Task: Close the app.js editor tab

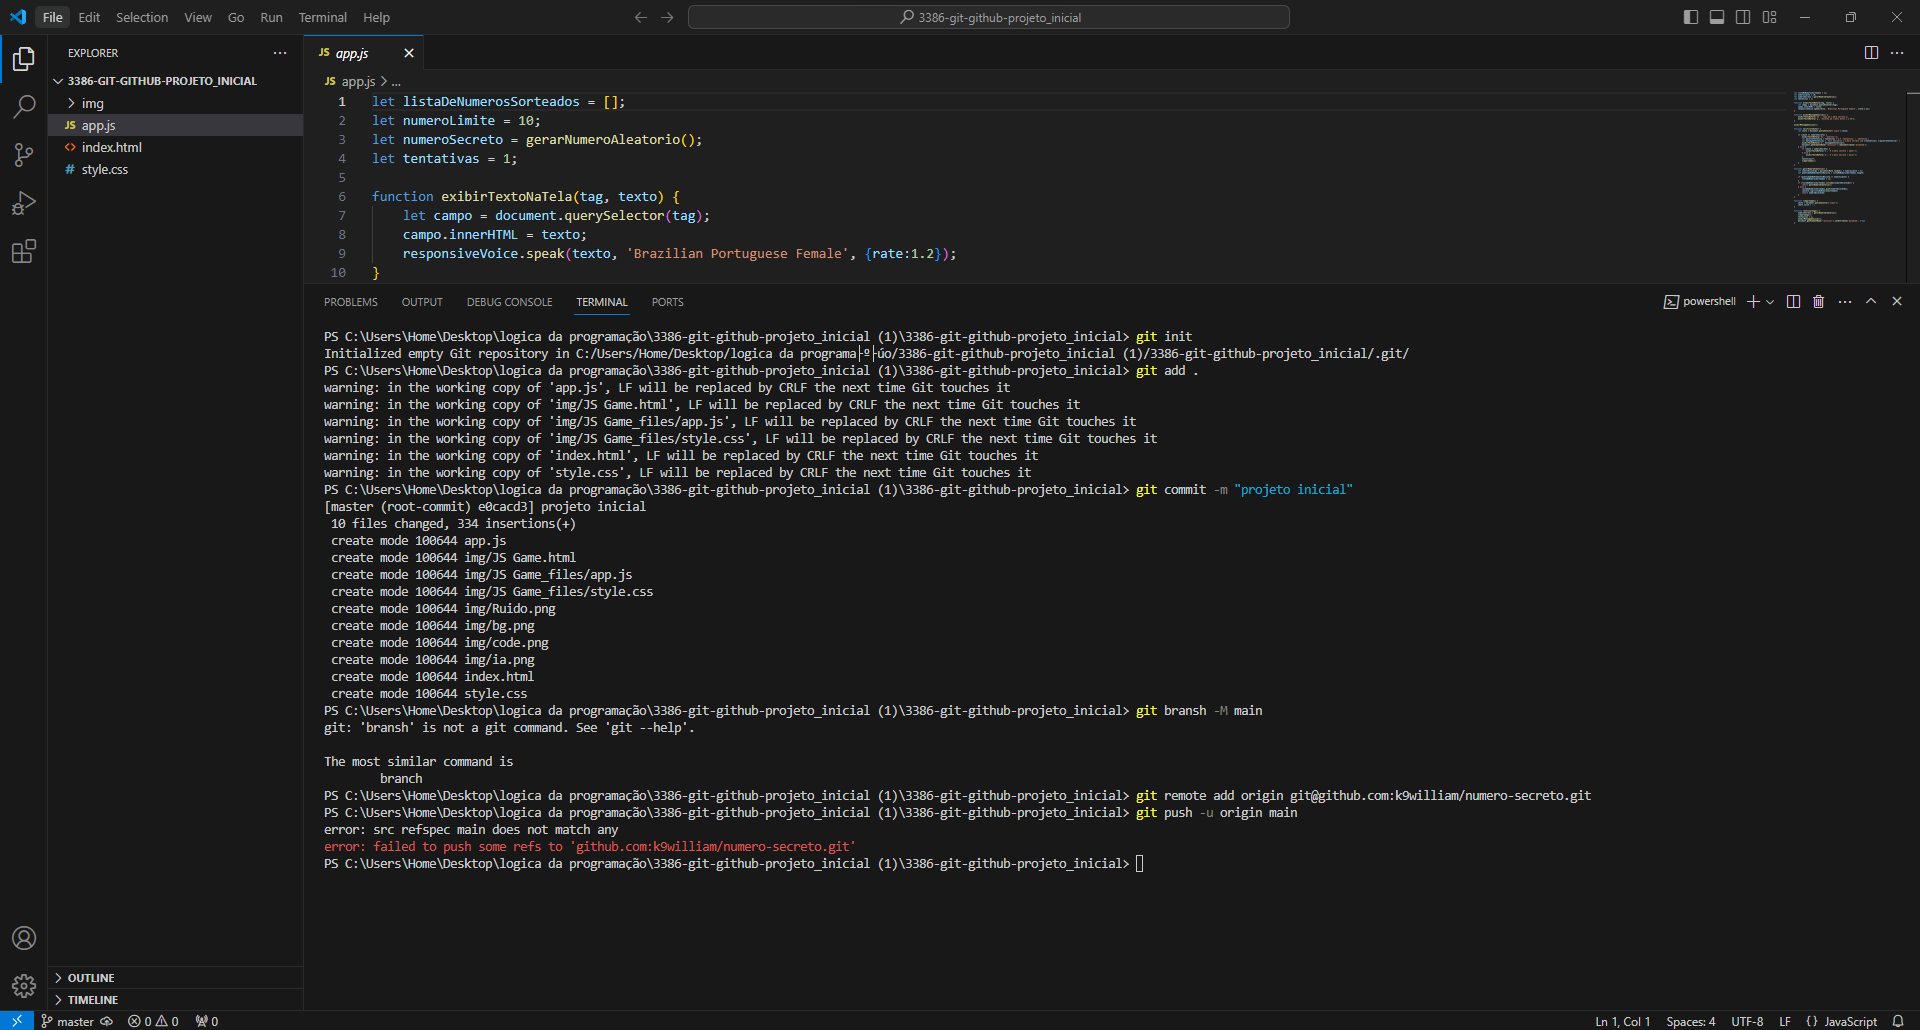Action: point(408,53)
